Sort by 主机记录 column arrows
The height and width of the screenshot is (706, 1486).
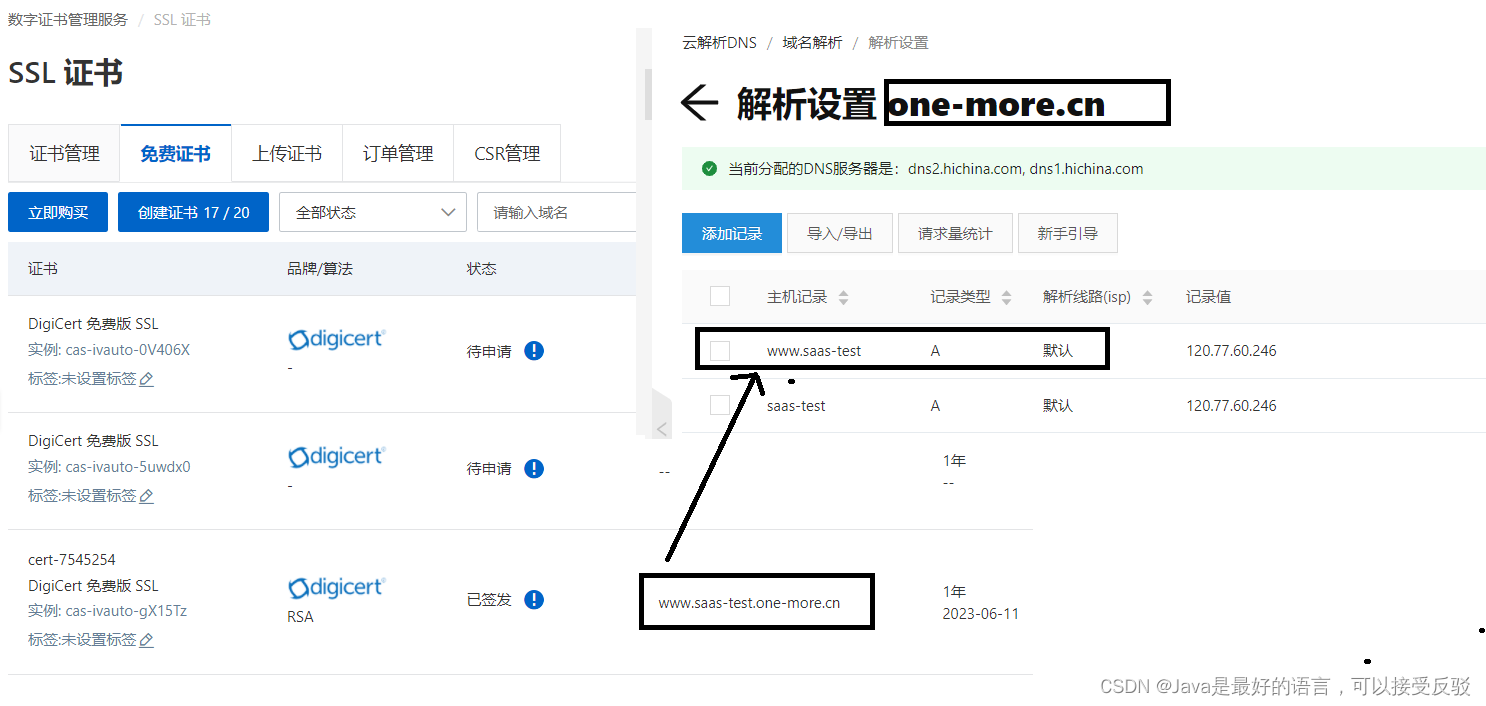pyautogui.click(x=843, y=297)
